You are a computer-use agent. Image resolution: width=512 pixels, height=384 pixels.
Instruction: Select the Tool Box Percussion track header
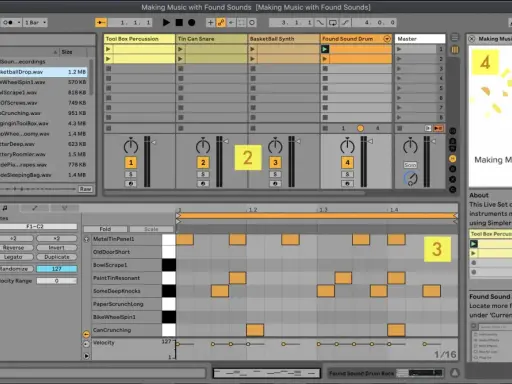click(139, 39)
